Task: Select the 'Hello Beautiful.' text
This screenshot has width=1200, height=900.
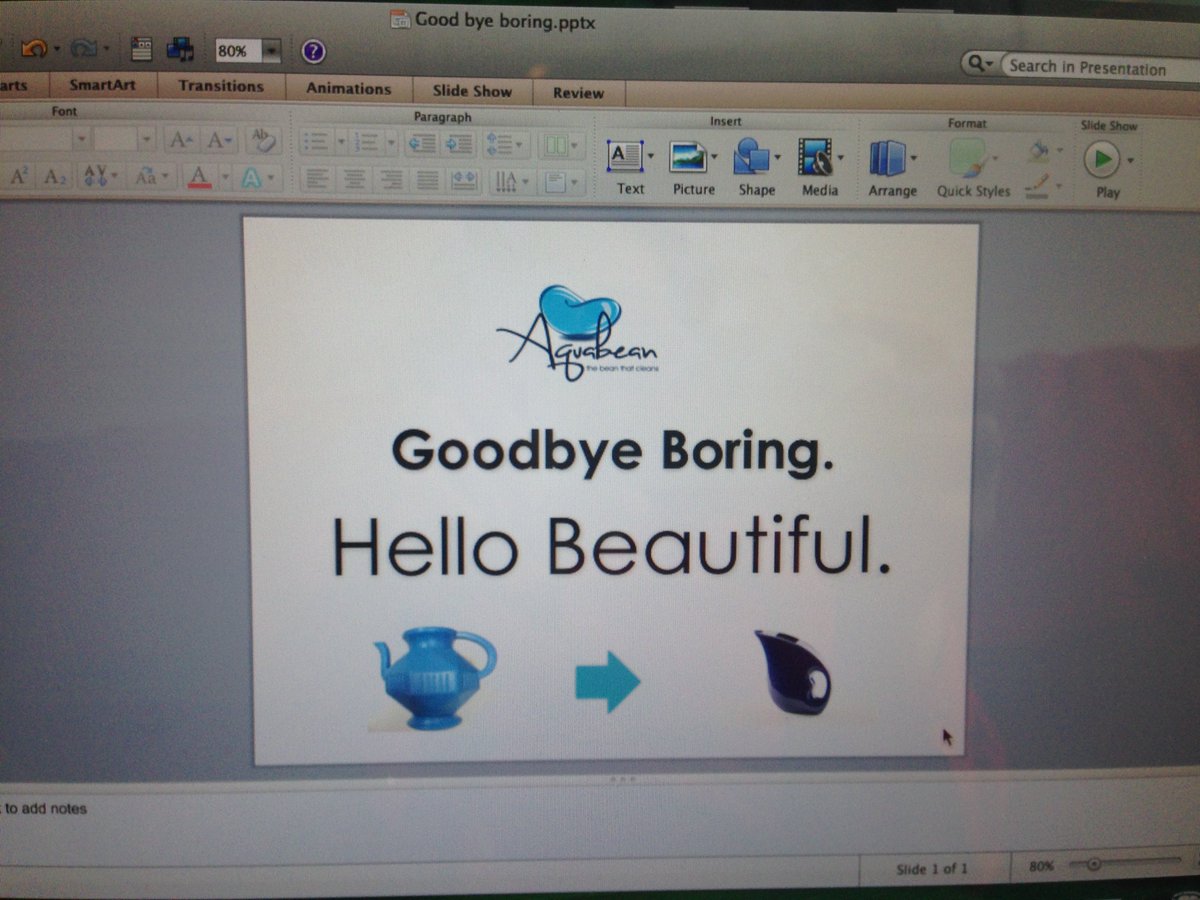Action: [x=610, y=546]
